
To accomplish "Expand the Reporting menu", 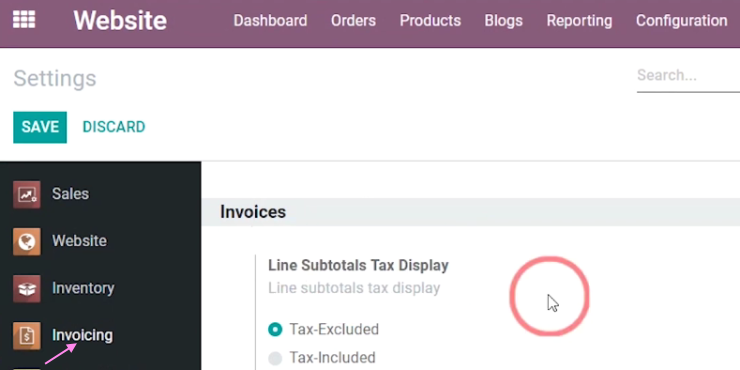I will (x=579, y=21).
